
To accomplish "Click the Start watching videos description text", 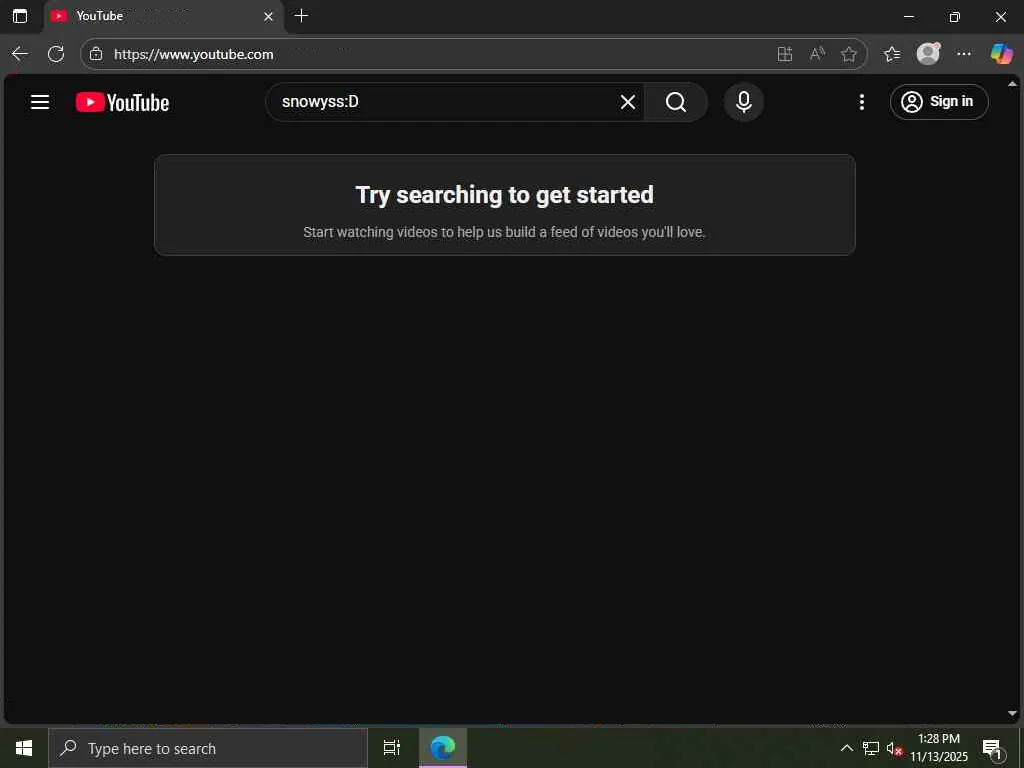I will [x=504, y=232].
